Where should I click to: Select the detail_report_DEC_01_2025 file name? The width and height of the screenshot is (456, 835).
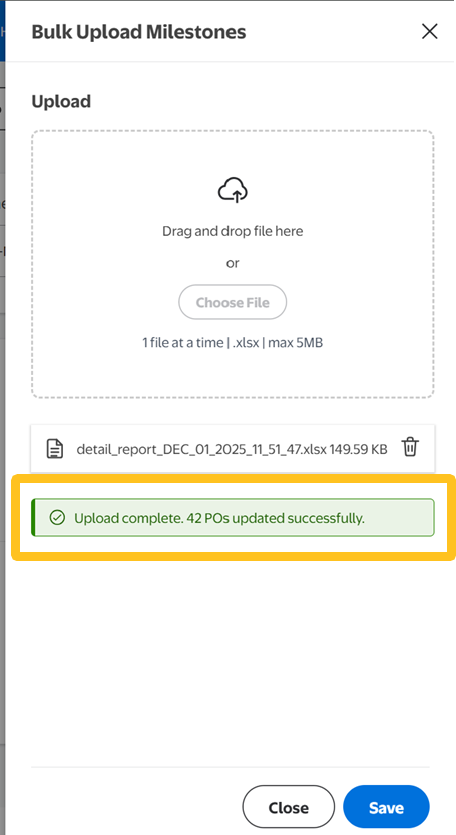201,449
